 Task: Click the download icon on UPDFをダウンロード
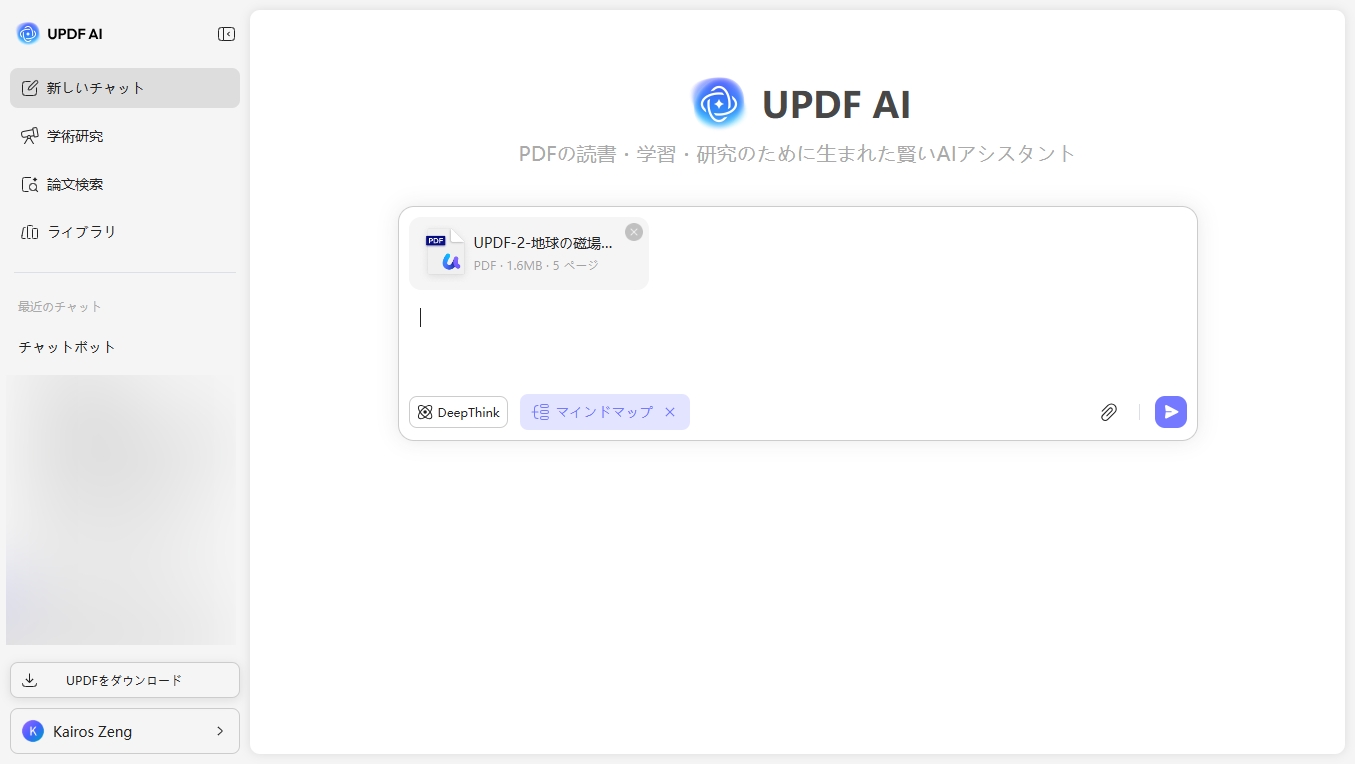click(x=30, y=680)
